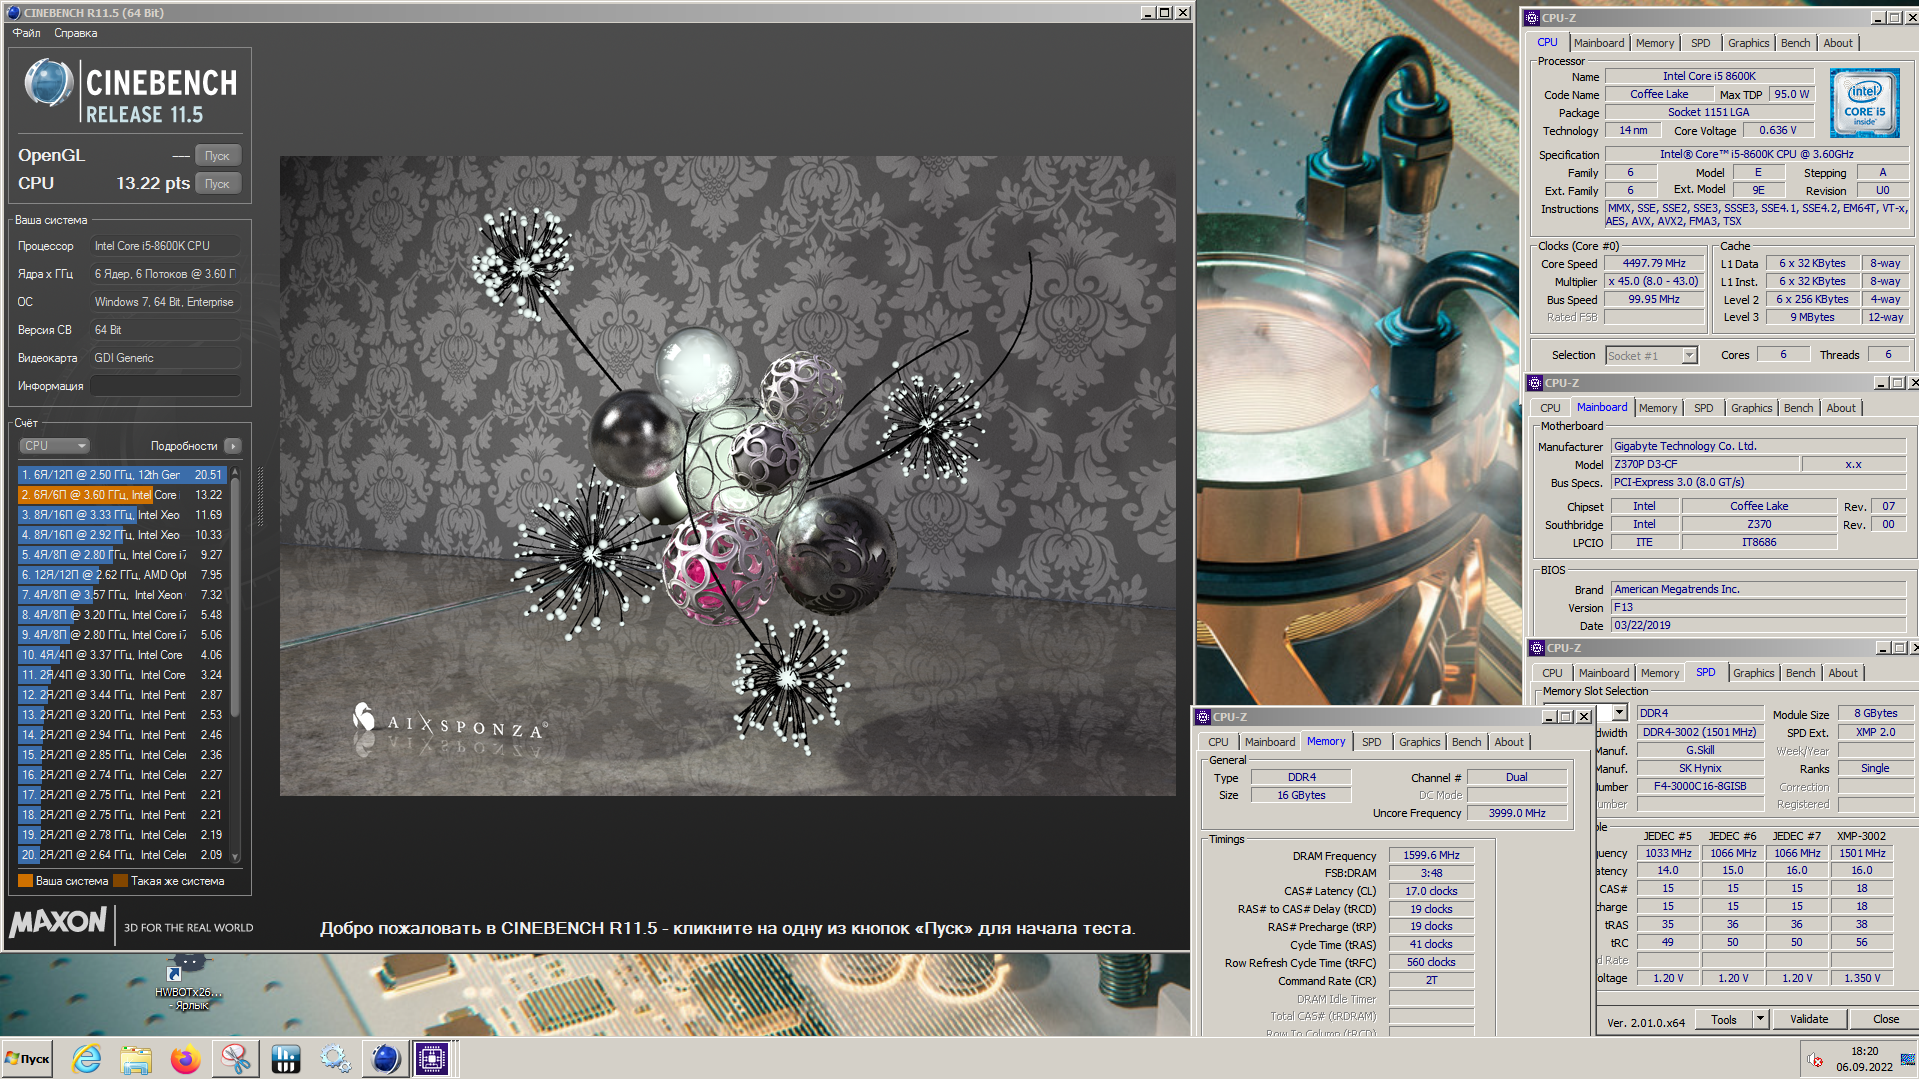Click the DRAM Frequency value 1599.6 MHz
Screen dimensions: 1919x1079
click(x=1431, y=856)
